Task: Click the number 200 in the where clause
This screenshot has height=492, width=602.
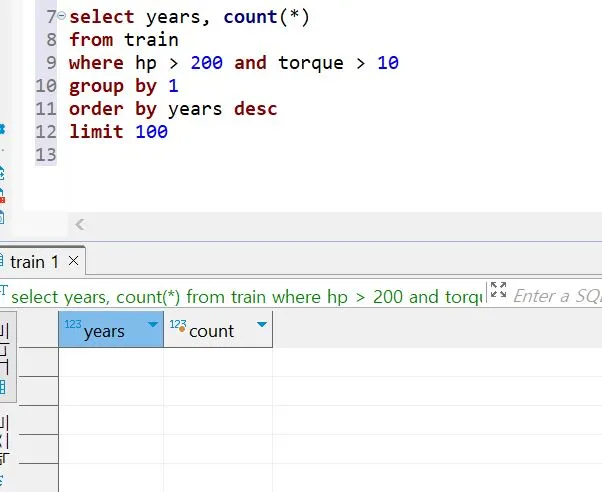Action: coord(207,63)
